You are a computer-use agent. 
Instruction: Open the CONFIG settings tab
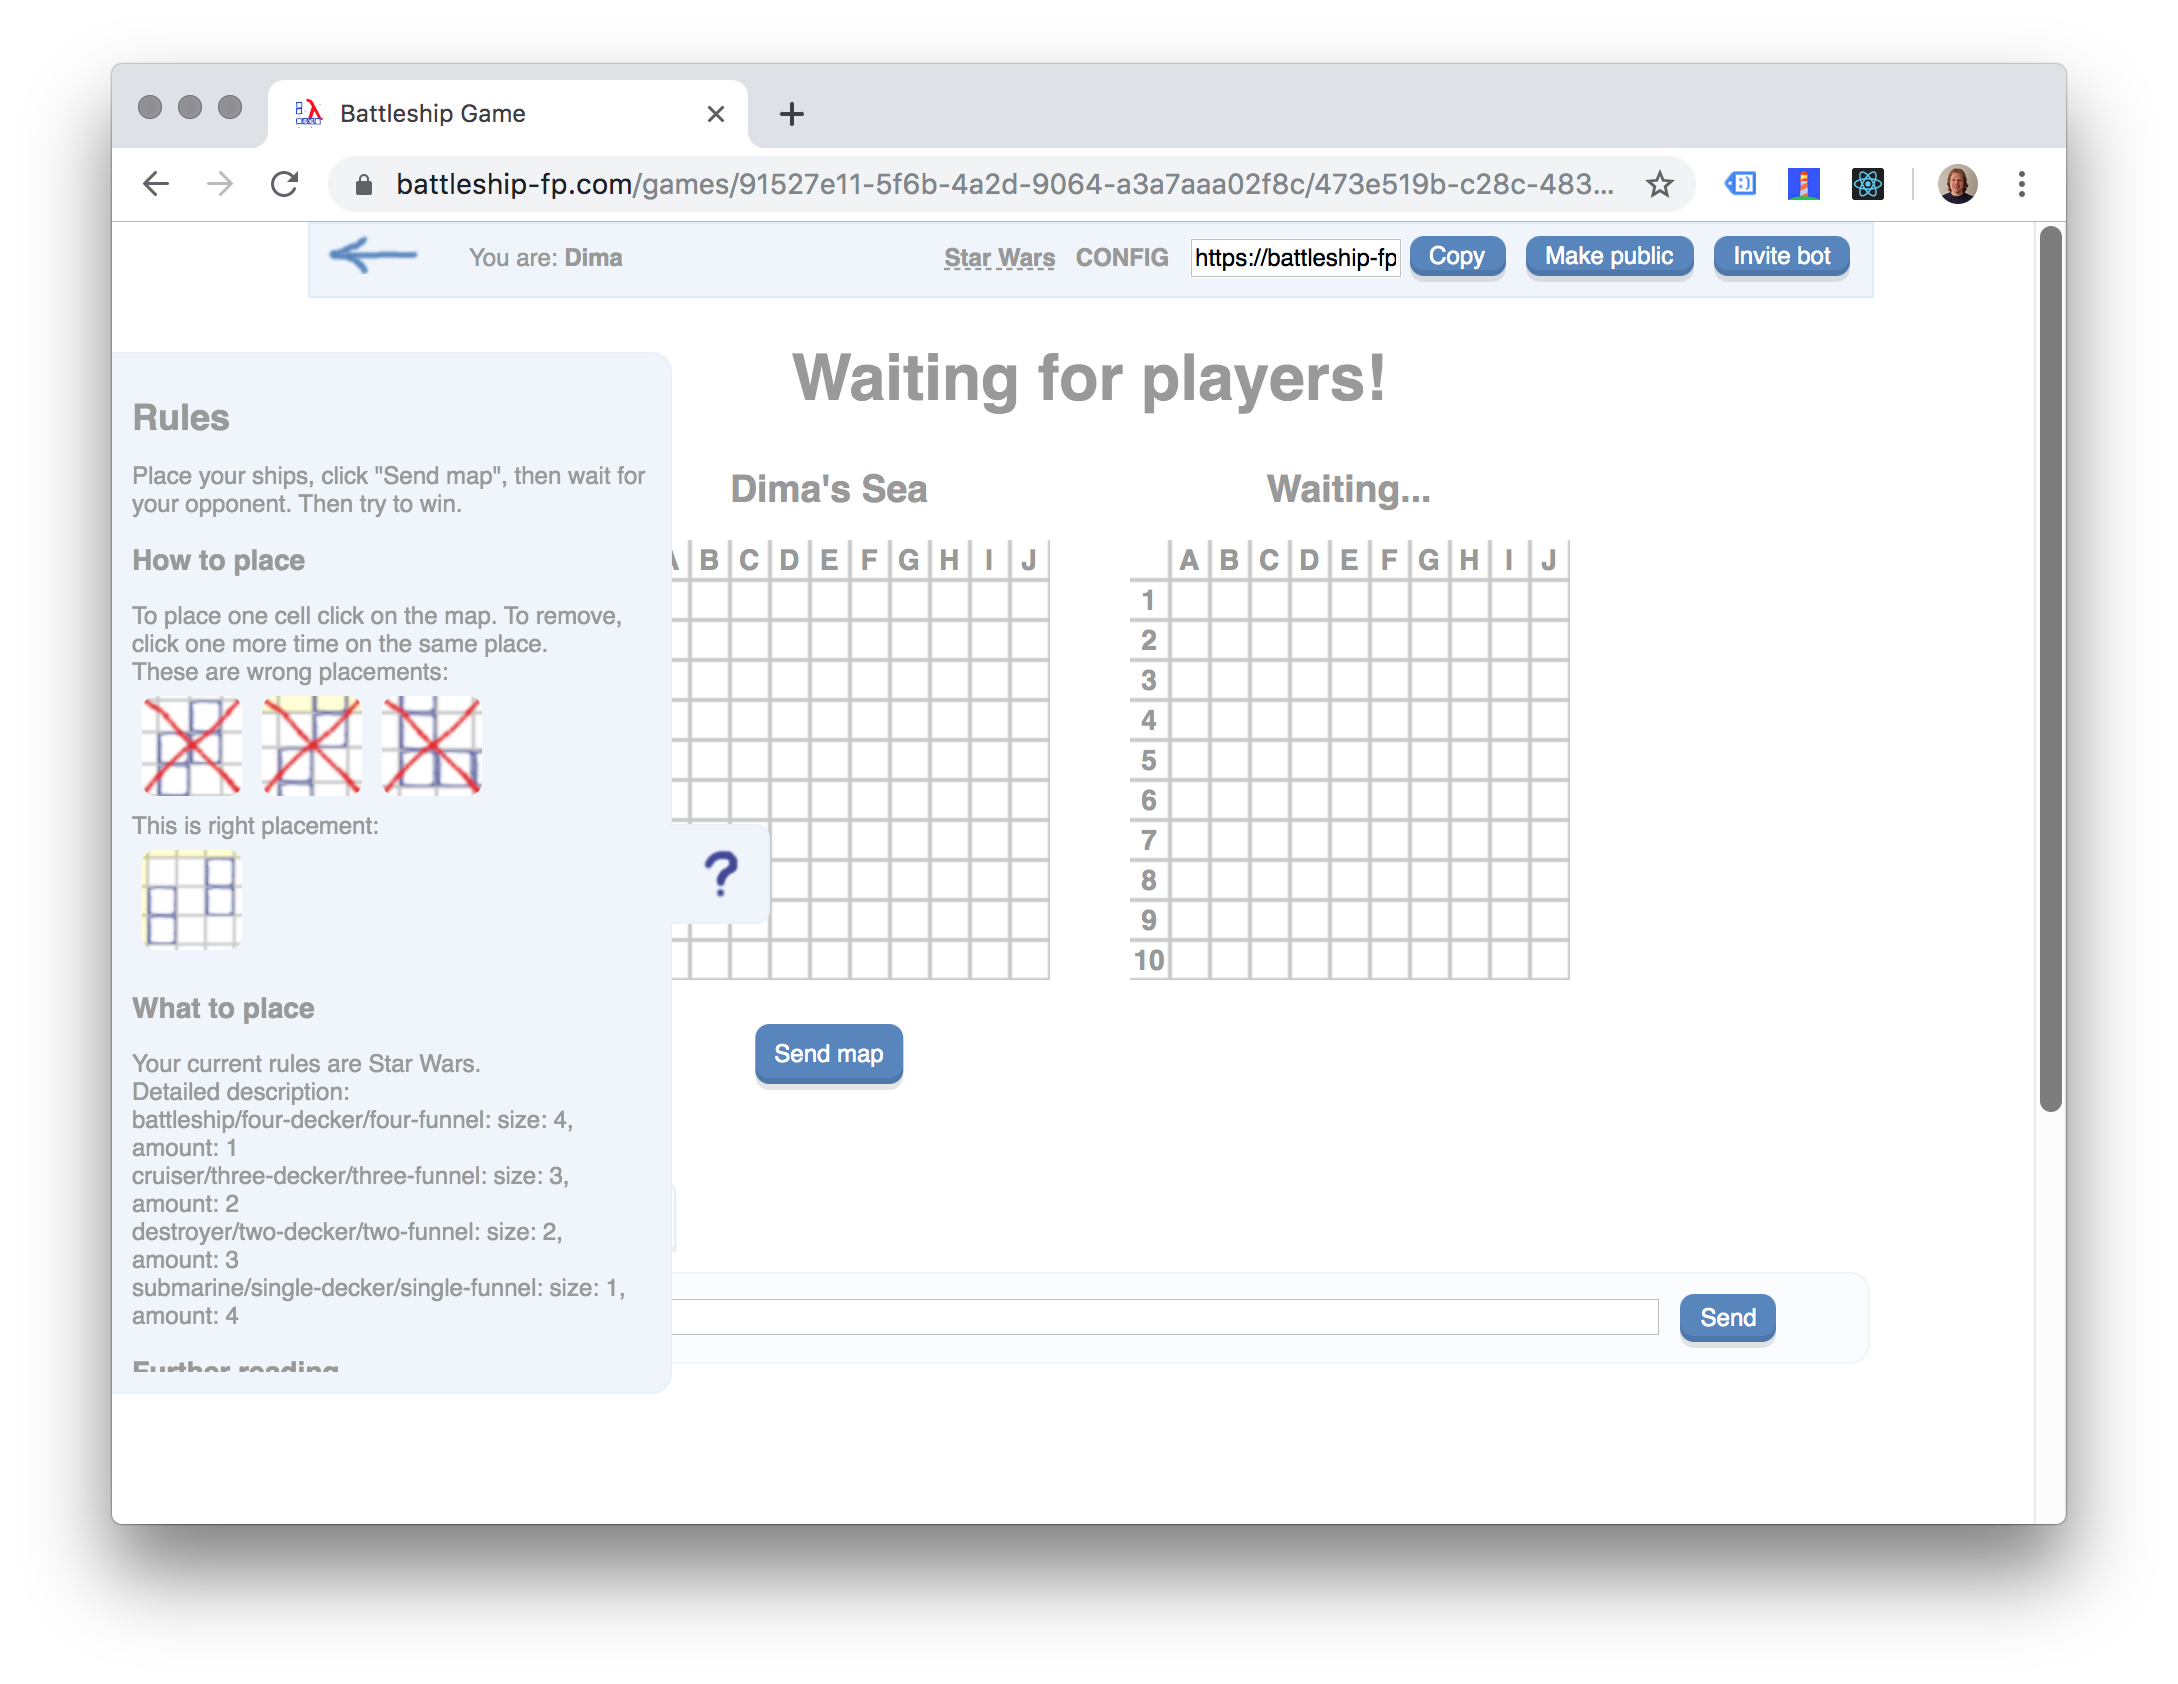point(1121,256)
